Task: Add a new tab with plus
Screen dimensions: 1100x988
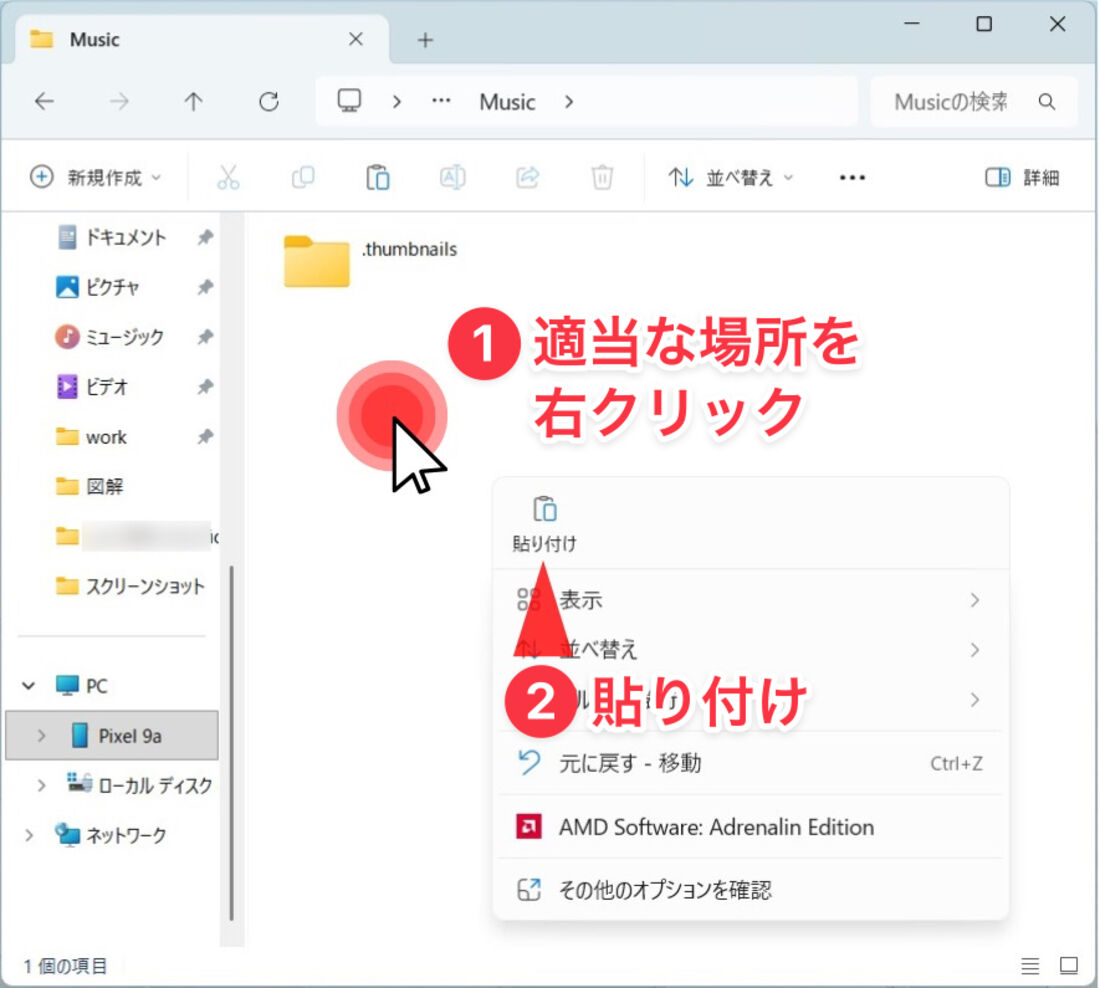Action: click(x=425, y=40)
